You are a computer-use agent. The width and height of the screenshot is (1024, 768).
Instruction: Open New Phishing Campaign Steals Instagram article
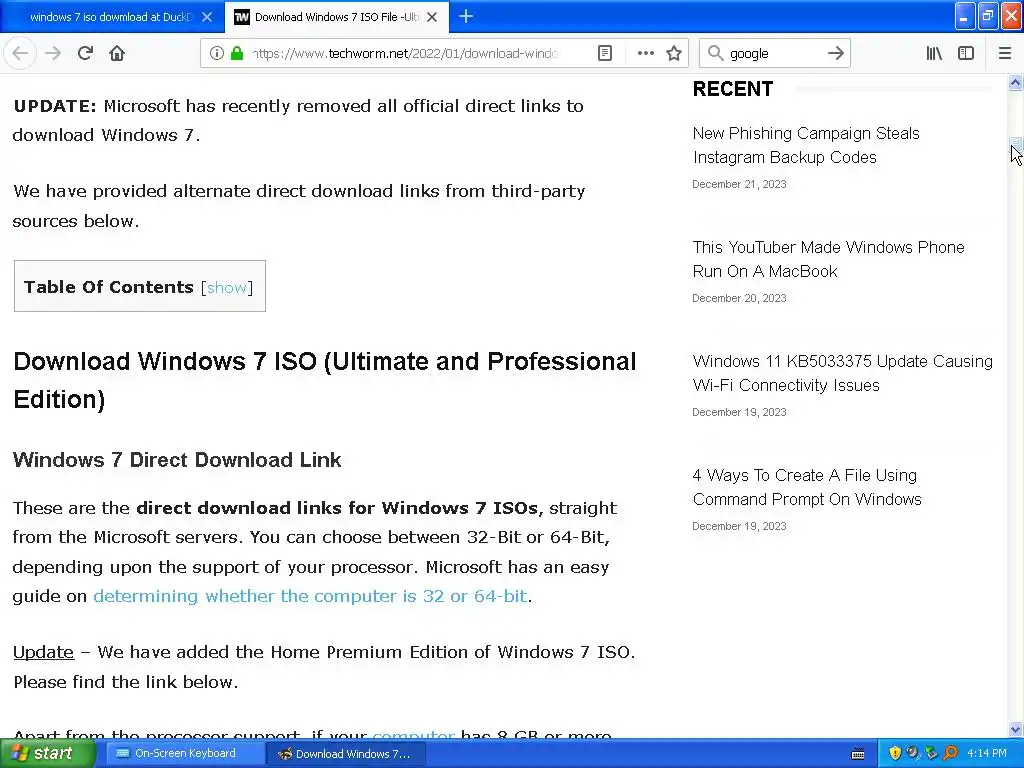click(x=806, y=145)
